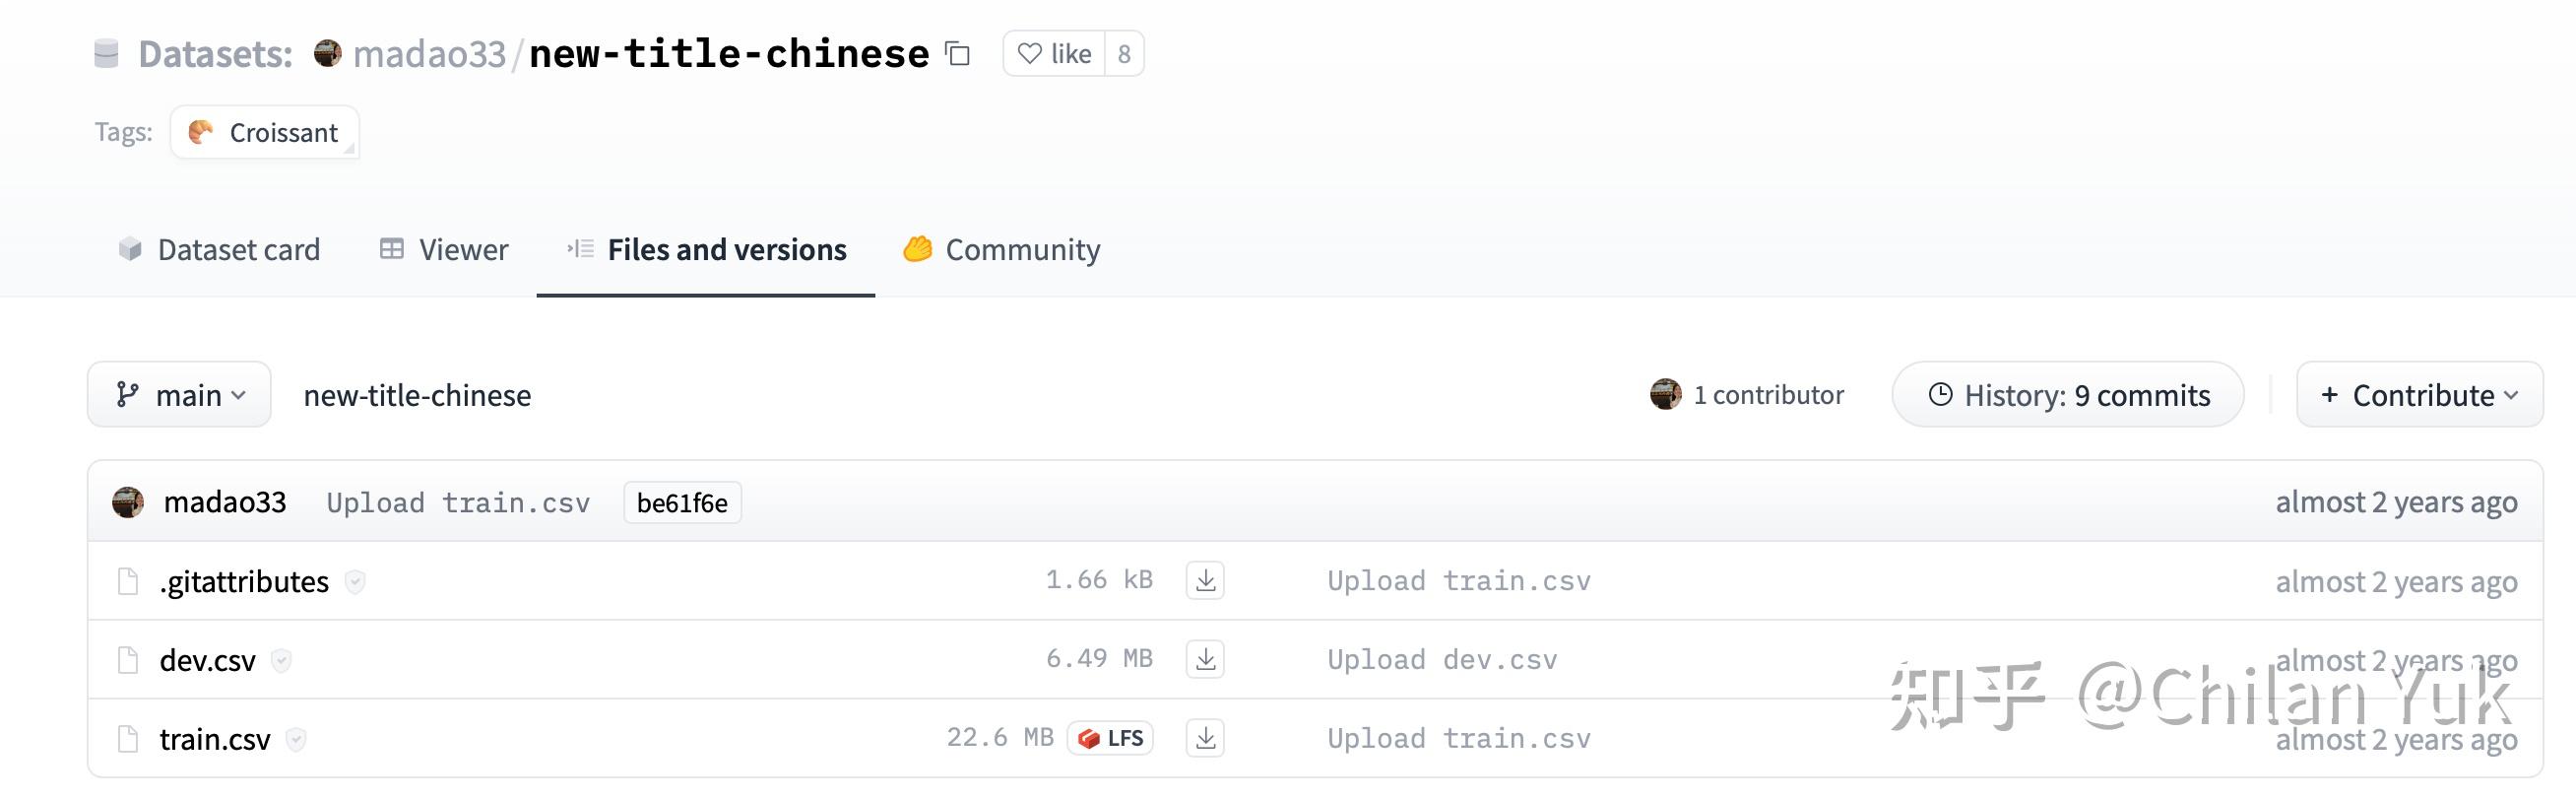Download the dev.csv file

pyautogui.click(x=1205, y=659)
